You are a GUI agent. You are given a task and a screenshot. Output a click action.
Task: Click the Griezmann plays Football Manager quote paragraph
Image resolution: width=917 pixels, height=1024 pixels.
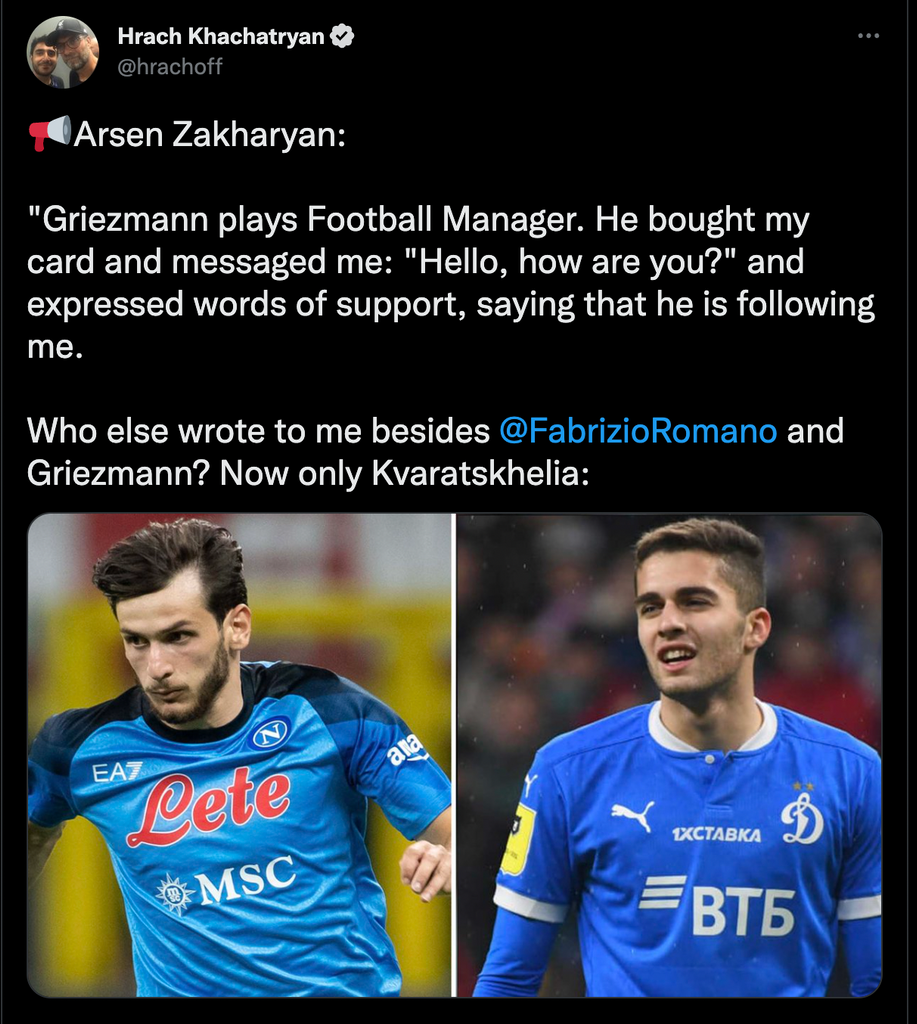pos(451,283)
